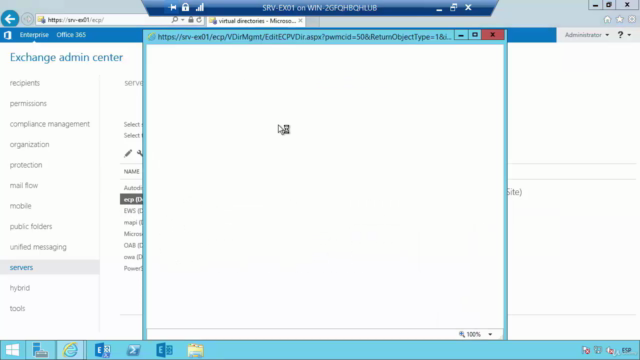The width and height of the screenshot is (640, 360).
Task: Select the Autodiscover row in the list
Action: [133, 188]
